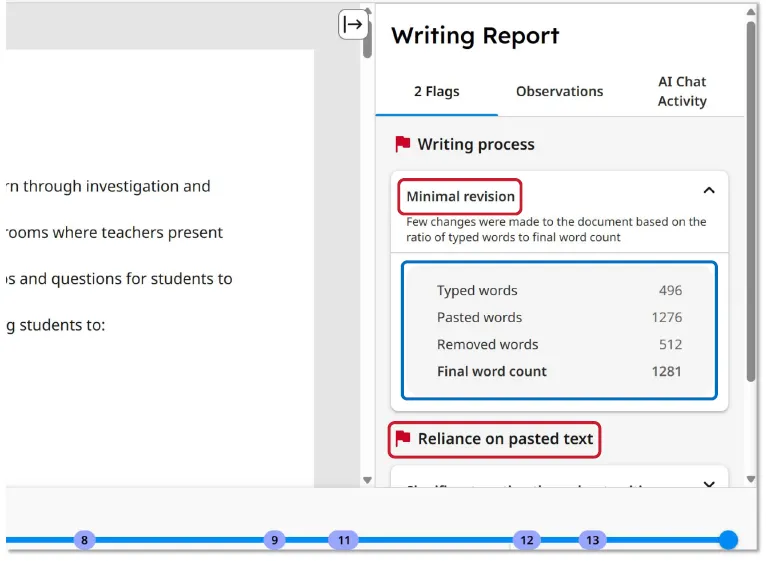Click the Pasted words statistic row
This screenshot has width=766, height=561.
click(x=559, y=317)
